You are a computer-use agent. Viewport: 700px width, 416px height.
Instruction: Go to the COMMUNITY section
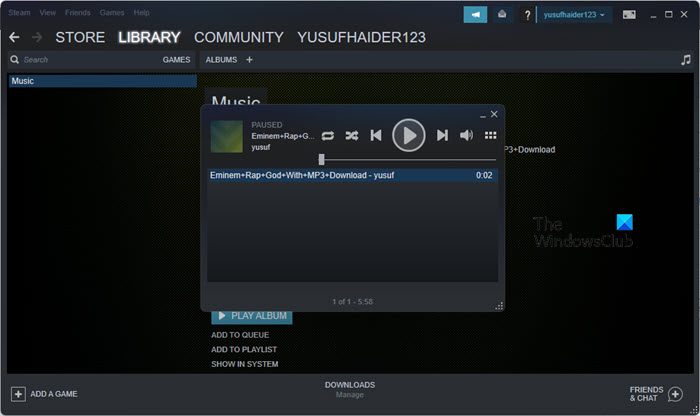click(239, 37)
